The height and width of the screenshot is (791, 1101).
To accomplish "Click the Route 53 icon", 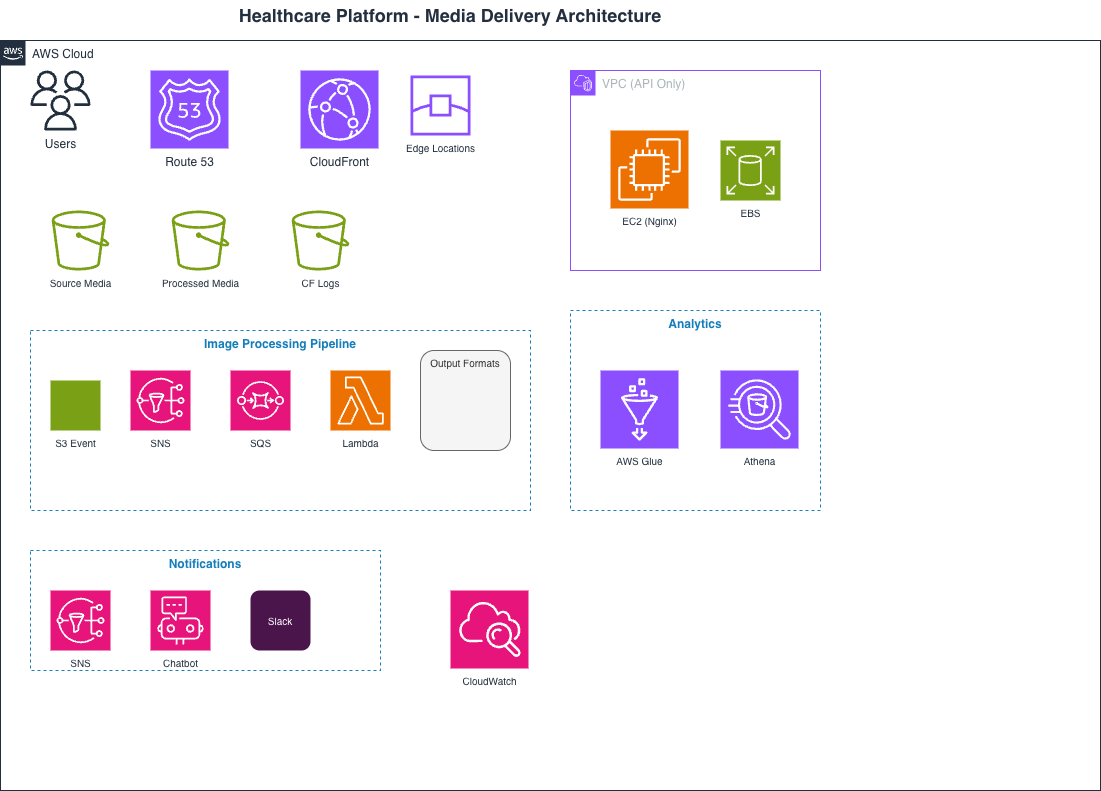I will (x=189, y=109).
